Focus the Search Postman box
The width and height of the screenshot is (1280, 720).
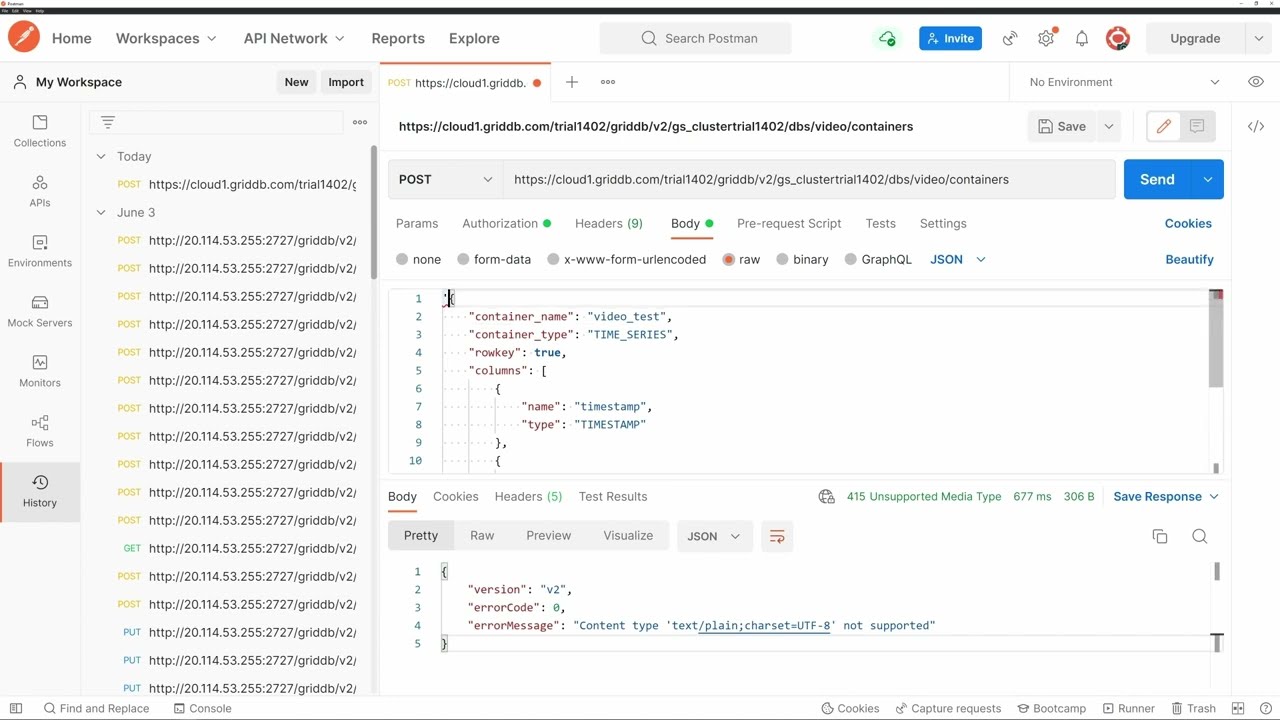pos(695,38)
